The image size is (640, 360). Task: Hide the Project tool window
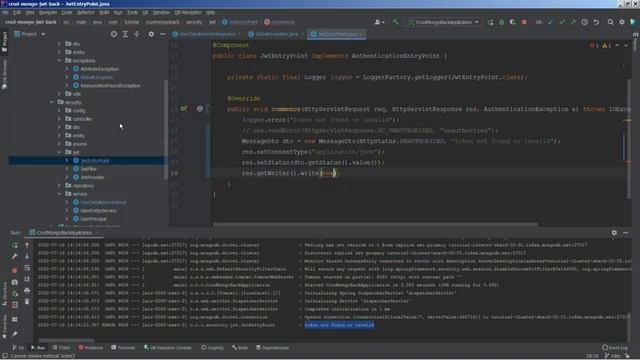pos(163,34)
